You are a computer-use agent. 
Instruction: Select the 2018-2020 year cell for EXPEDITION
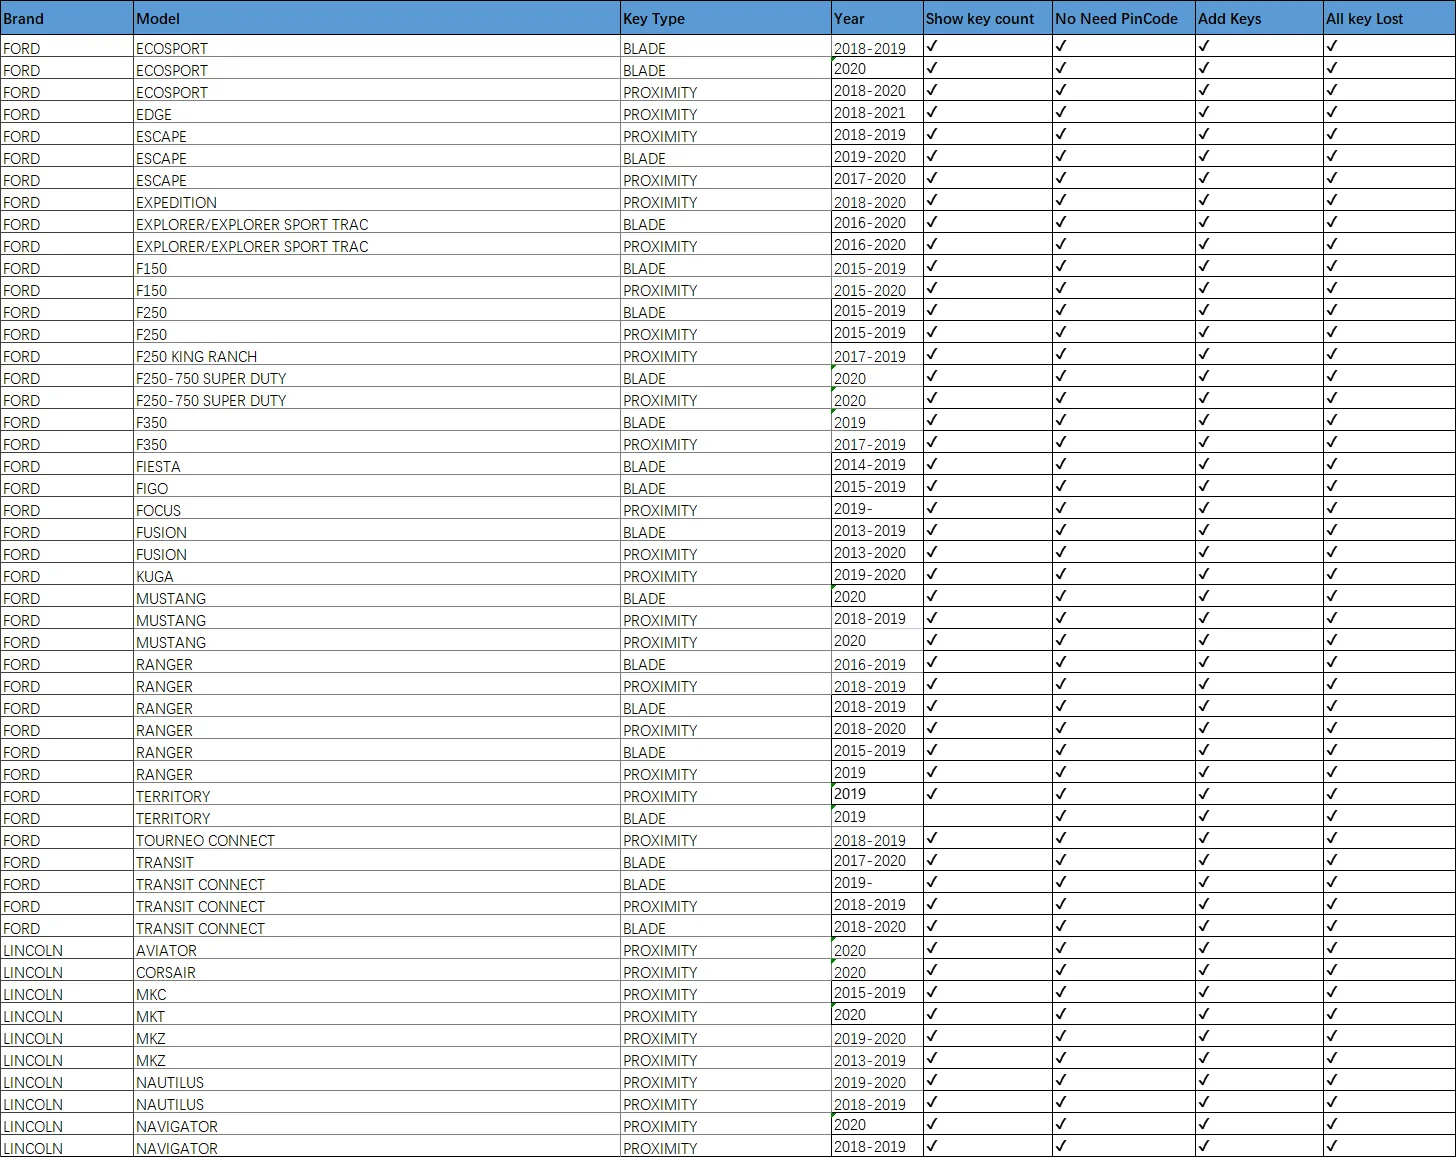[877, 202]
